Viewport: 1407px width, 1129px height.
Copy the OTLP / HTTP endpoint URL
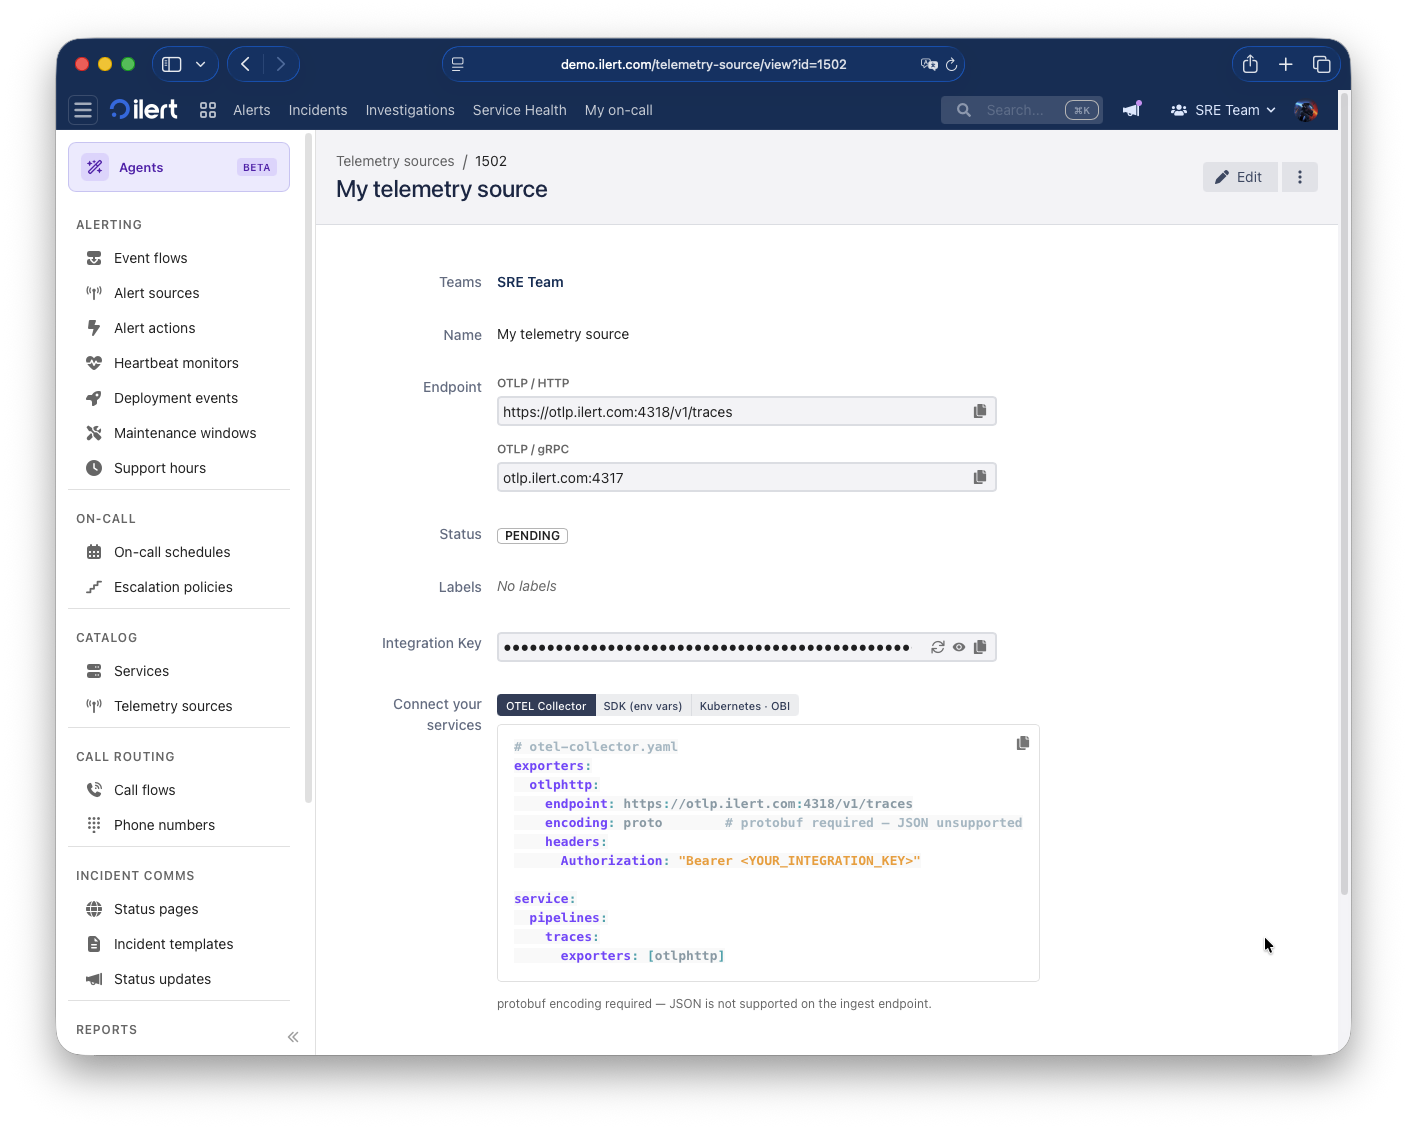point(980,411)
